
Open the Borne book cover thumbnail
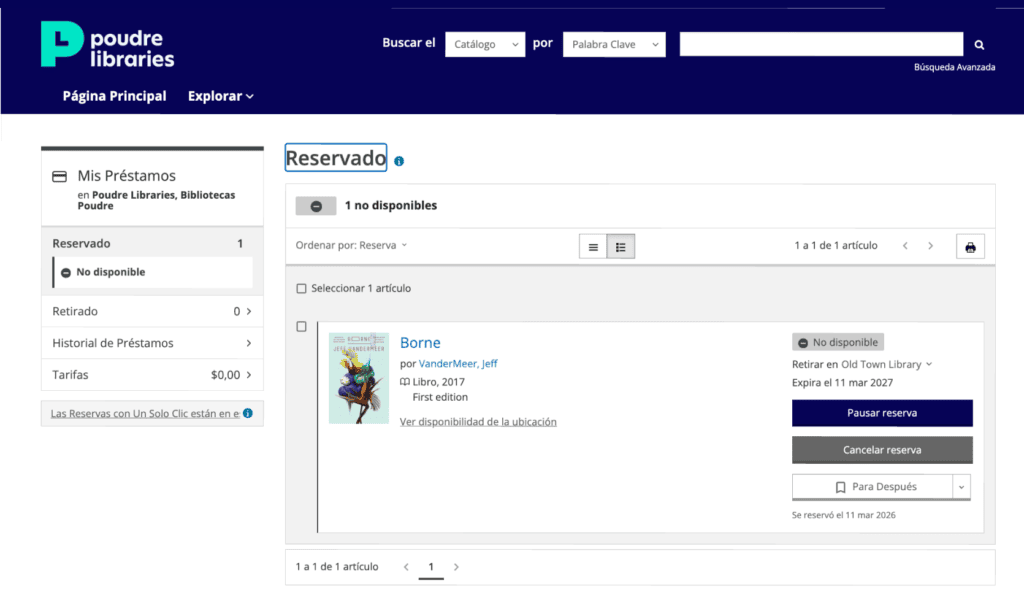pos(358,378)
